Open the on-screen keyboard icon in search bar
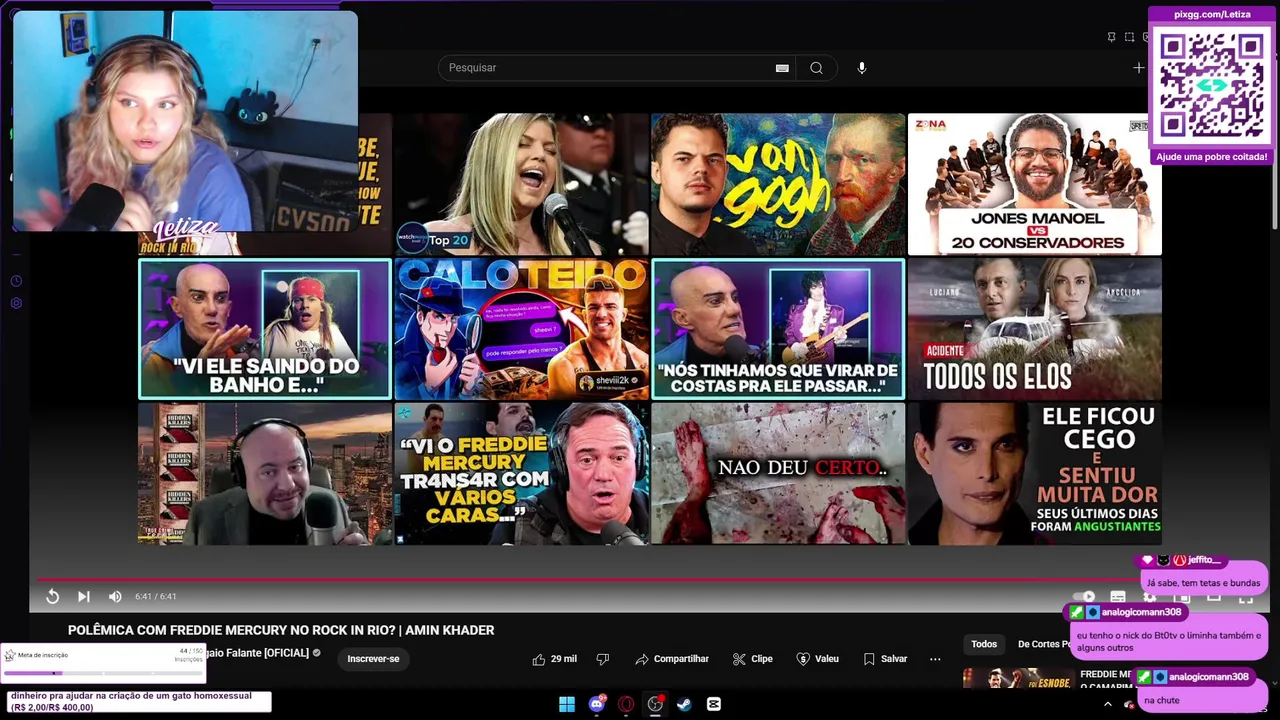This screenshot has width=1280, height=720. (782, 68)
